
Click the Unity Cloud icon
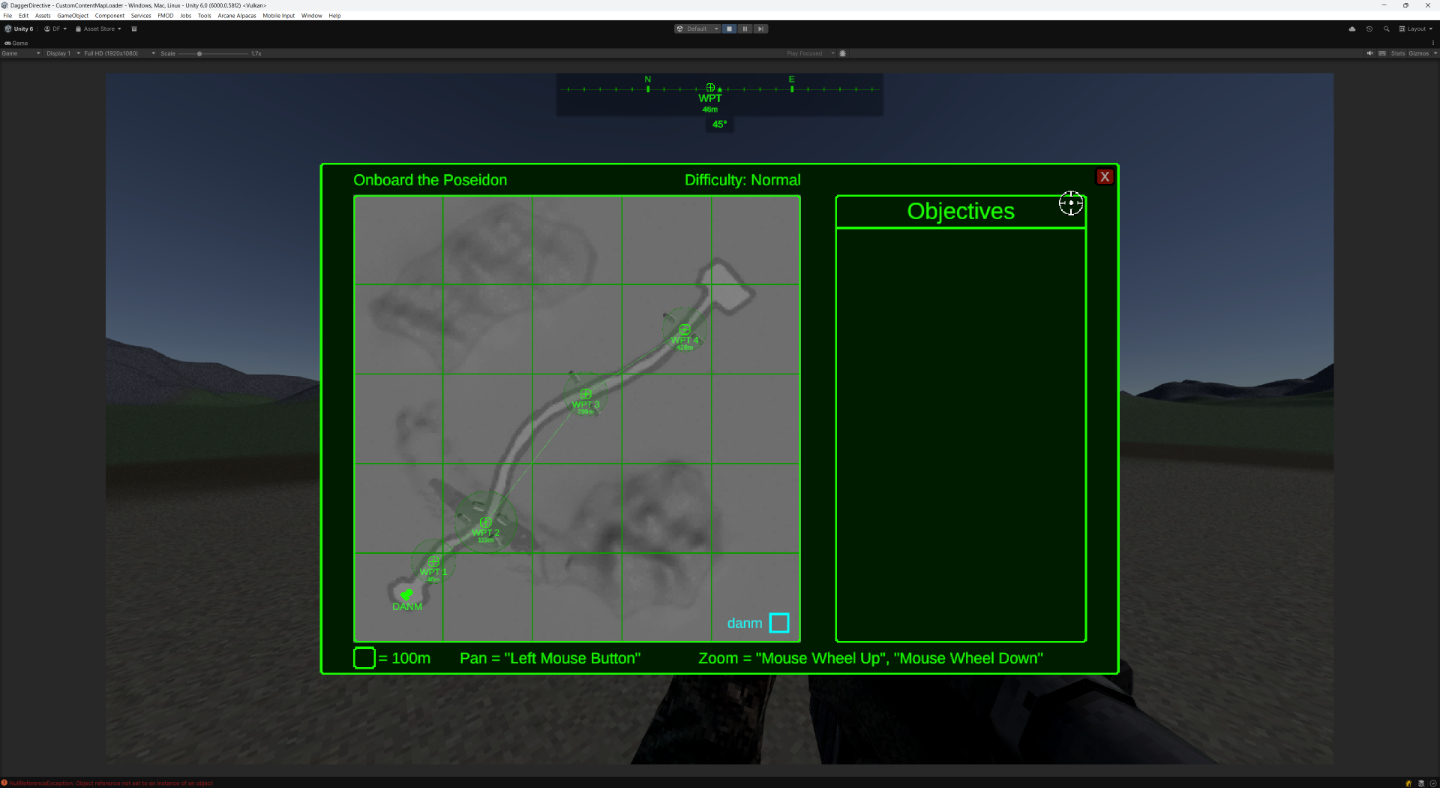(1352, 29)
